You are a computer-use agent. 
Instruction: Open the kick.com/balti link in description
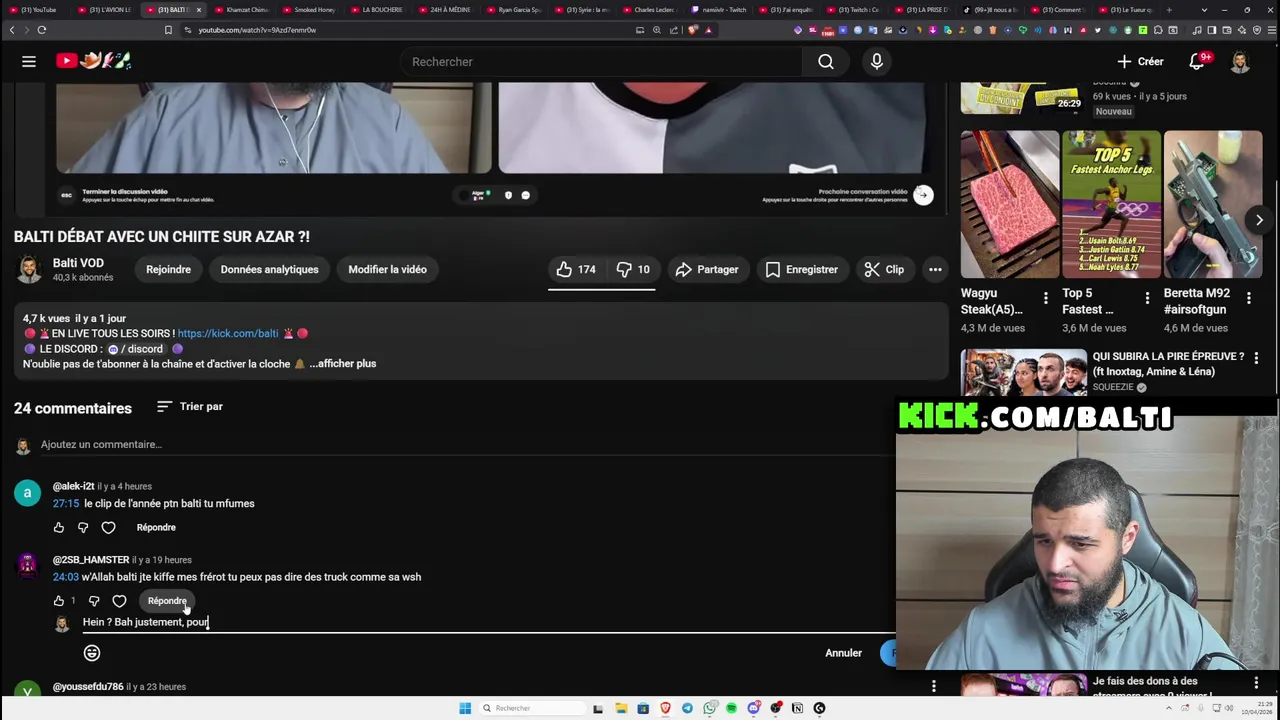(x=227, y=333)
